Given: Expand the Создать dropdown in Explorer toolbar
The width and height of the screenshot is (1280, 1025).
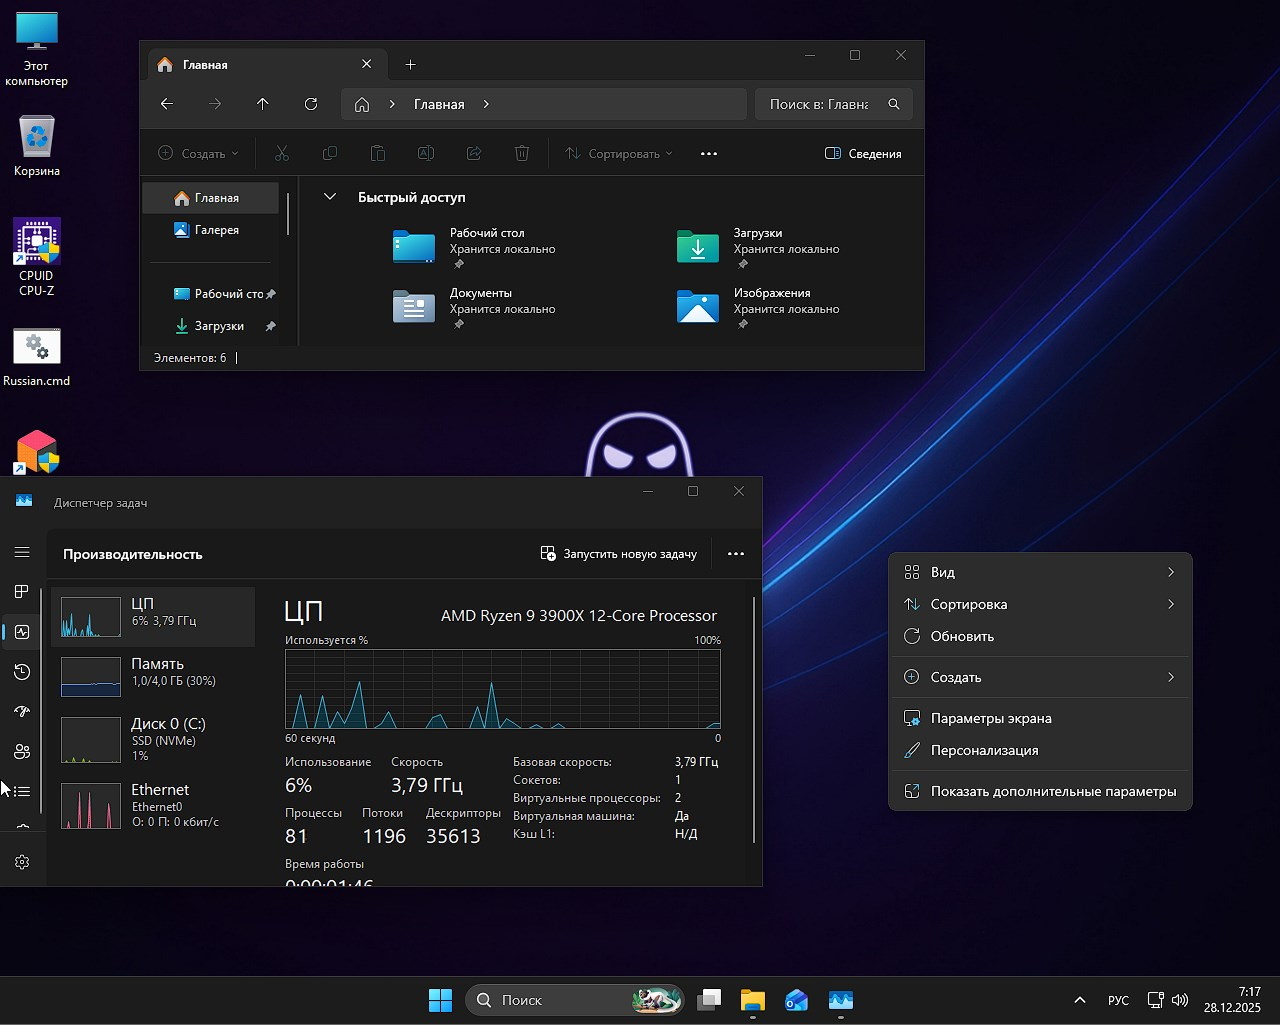Looking at the screenshot, I should (x=199, y=153).
